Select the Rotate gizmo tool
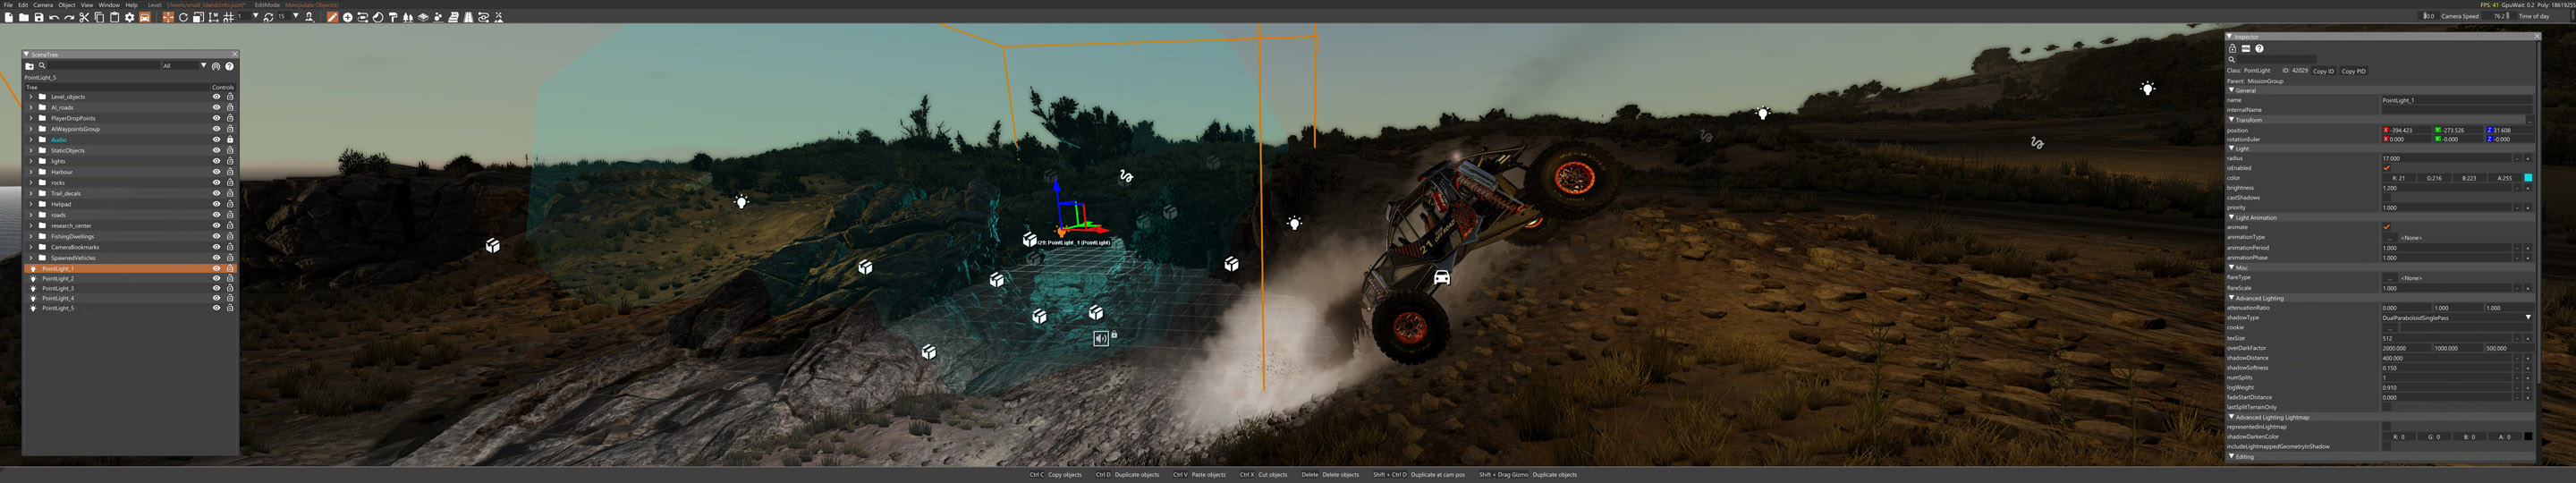 [x=183, y=17]
